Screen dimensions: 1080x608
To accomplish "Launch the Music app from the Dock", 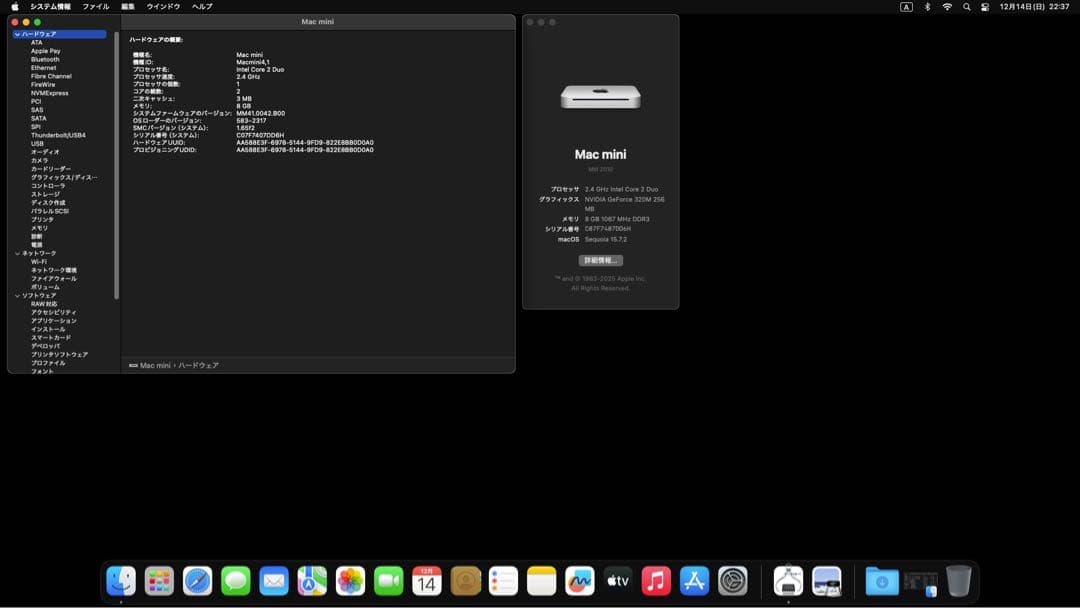I will point(654,580).
